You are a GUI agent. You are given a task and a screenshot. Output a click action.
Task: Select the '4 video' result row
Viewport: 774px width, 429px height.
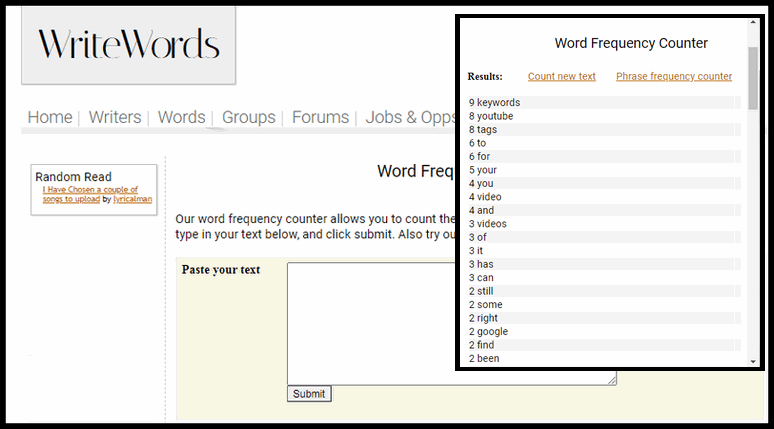[x=604, y=197]
